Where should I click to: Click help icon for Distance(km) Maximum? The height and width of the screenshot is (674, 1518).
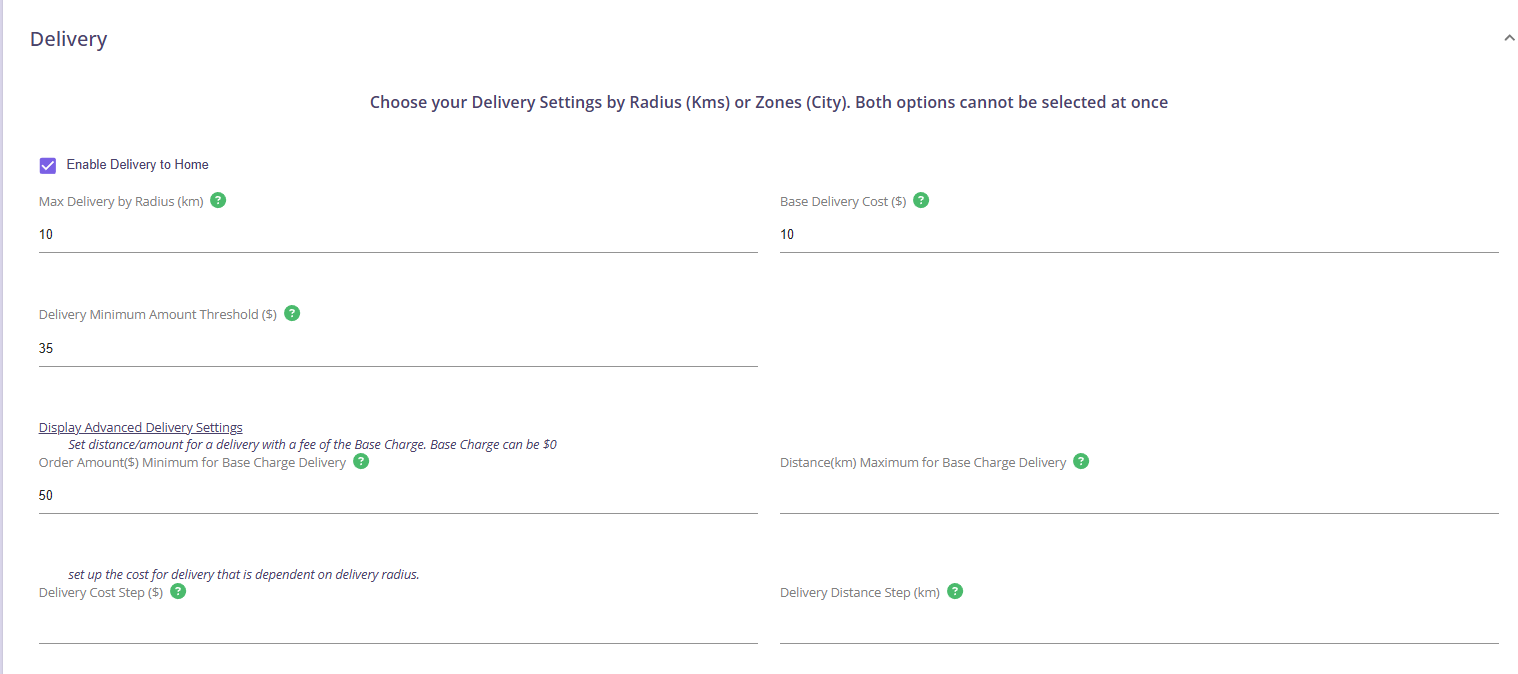click(1081, 461)
